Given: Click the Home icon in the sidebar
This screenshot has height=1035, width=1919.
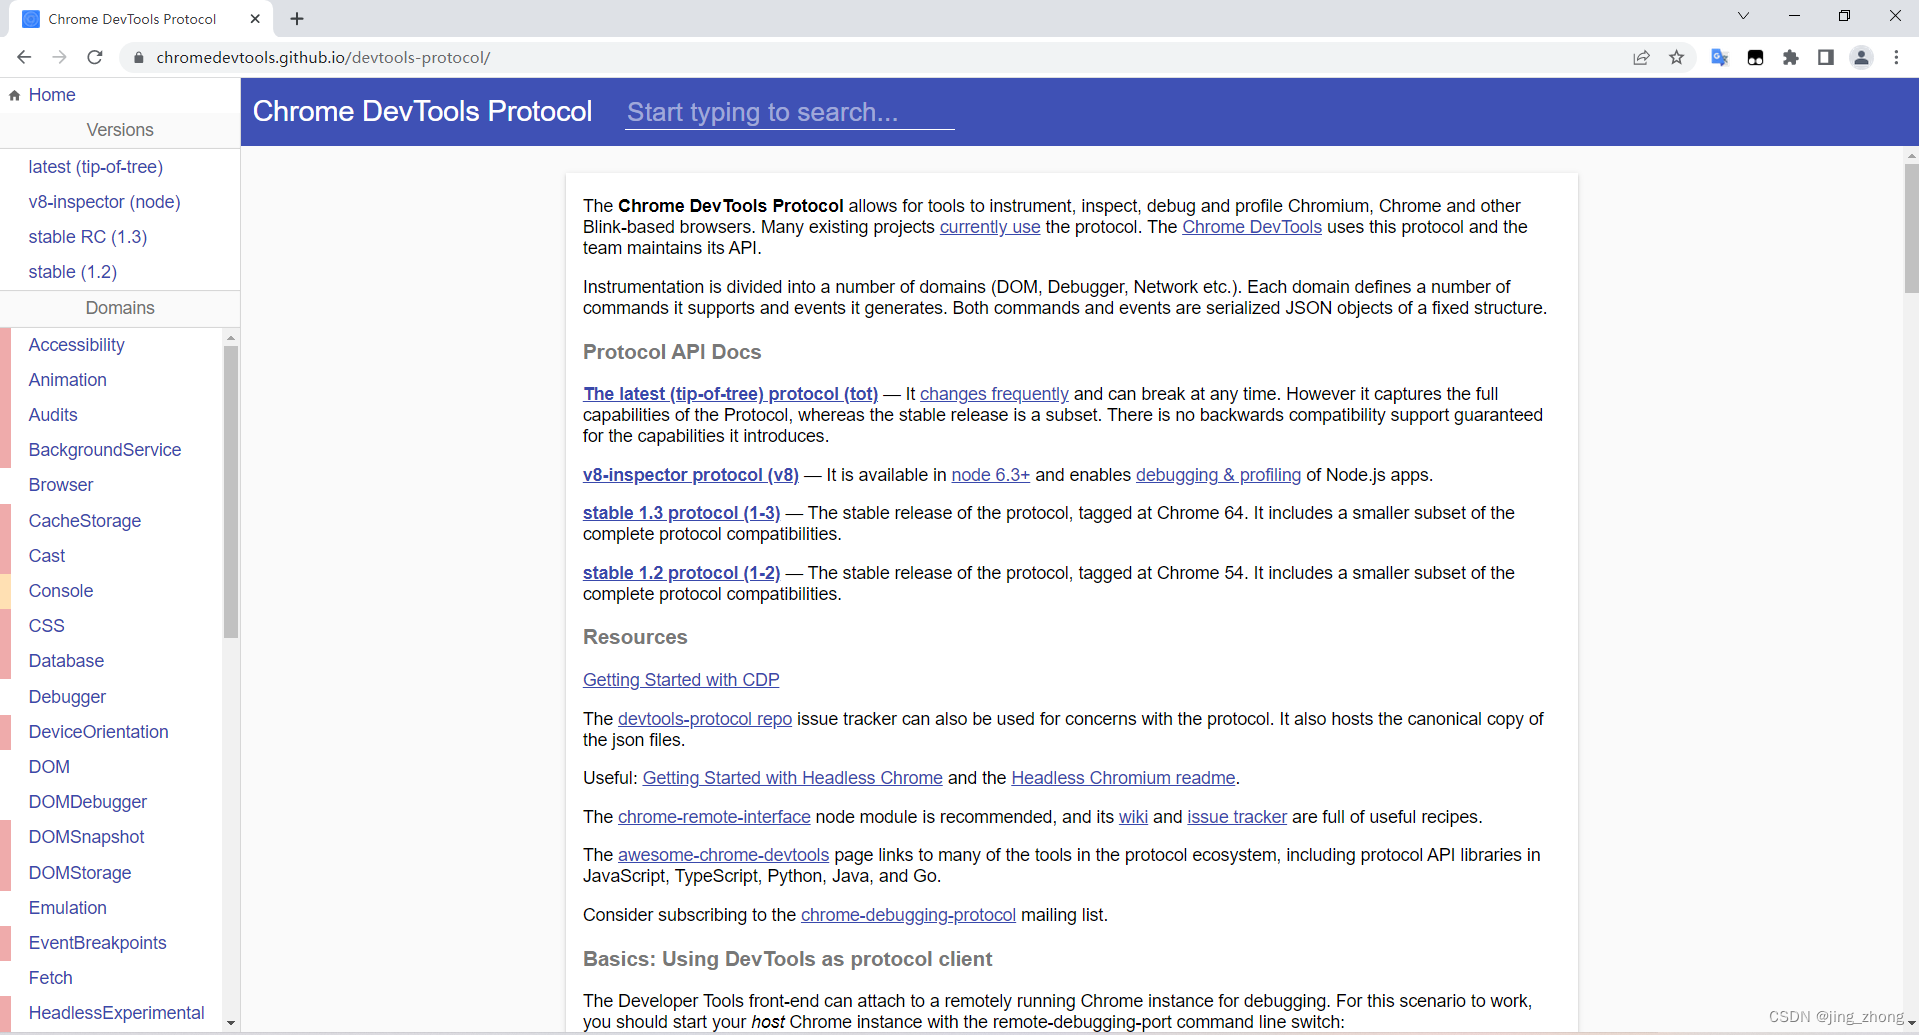Looking at the screenshot, I should [x=15, y=95].
